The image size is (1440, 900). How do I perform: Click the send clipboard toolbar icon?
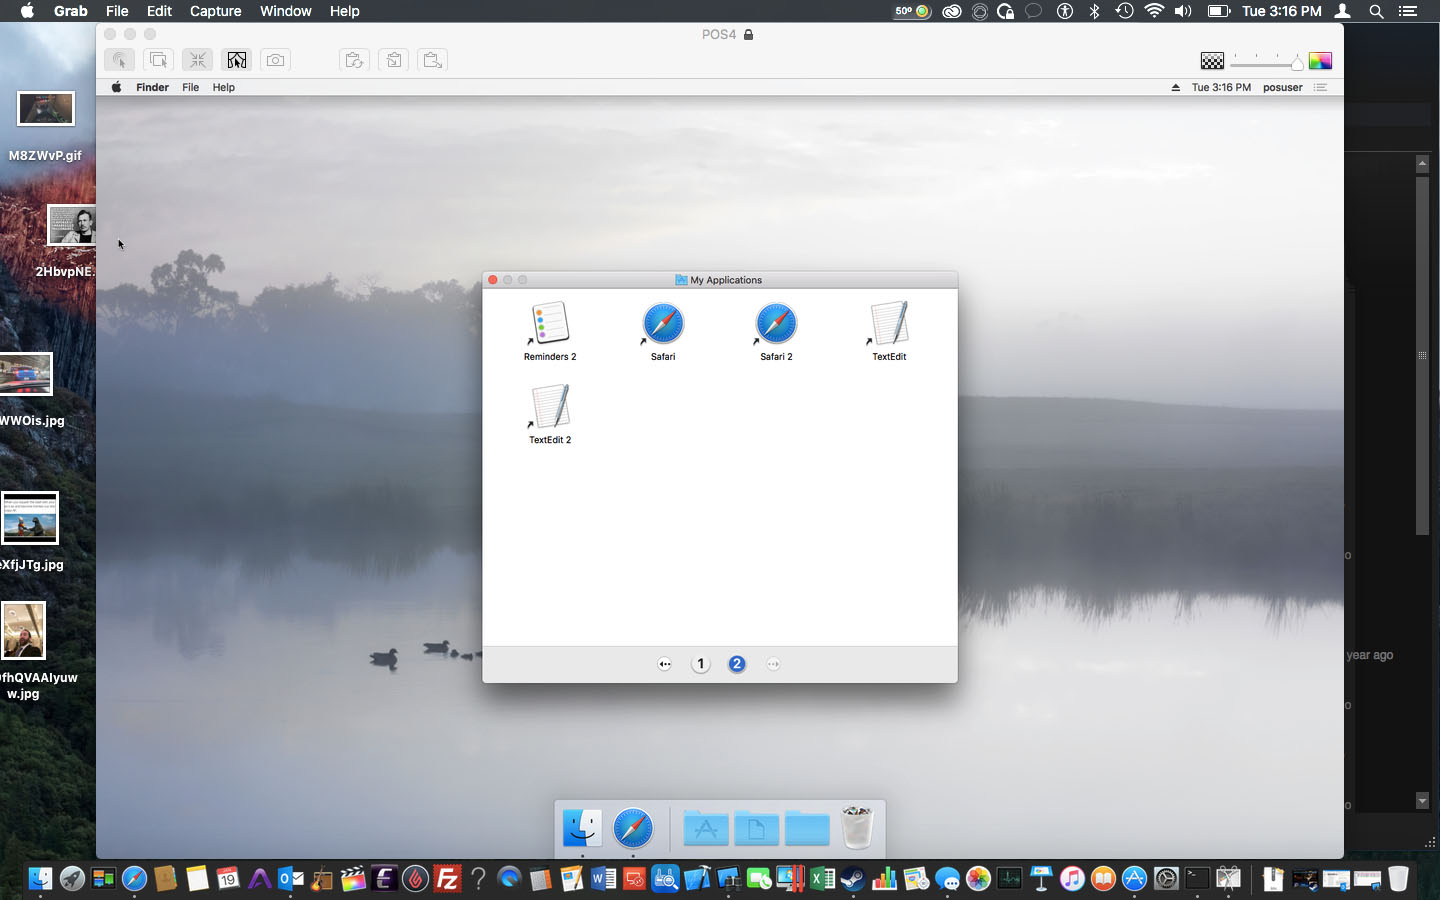pos(433,60)
